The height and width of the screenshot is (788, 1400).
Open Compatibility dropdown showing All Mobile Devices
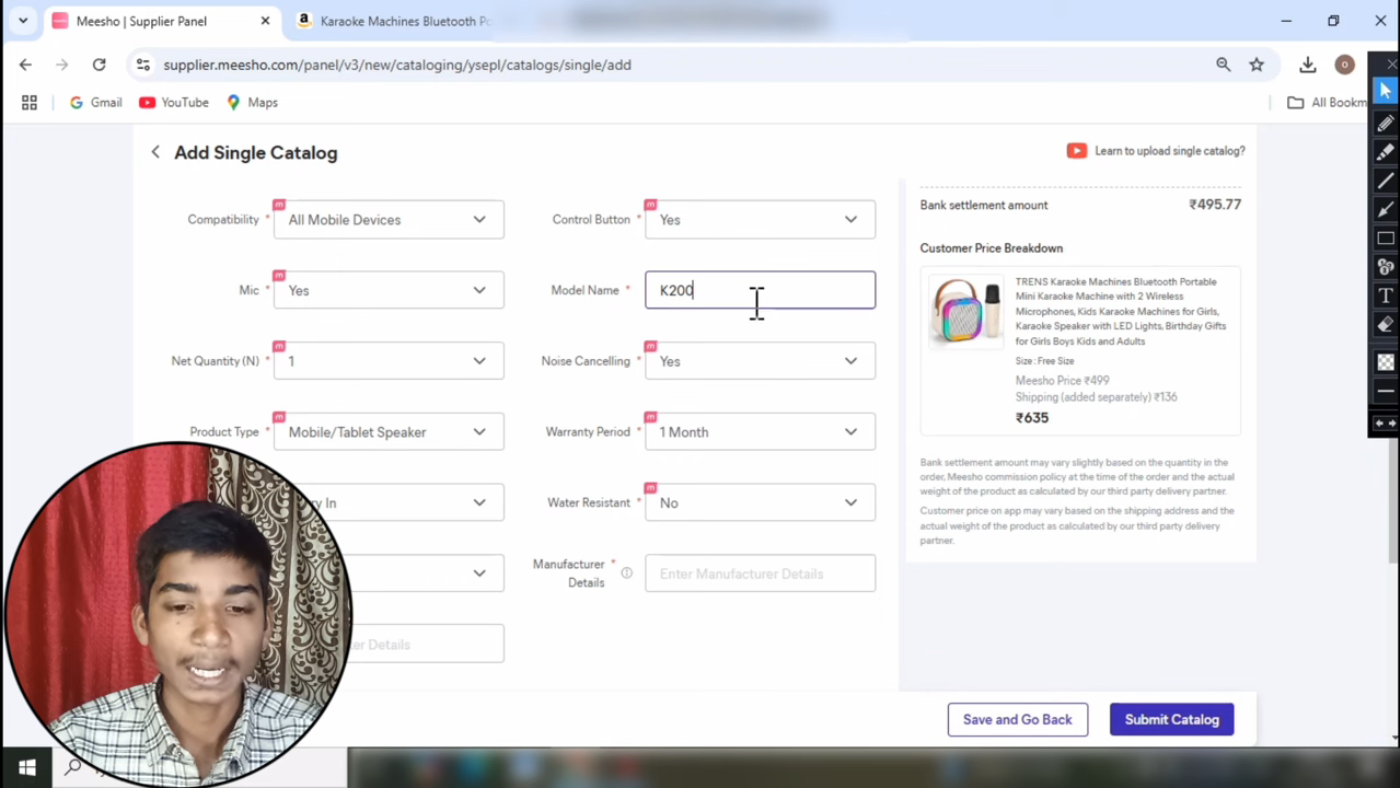[389, 220]
